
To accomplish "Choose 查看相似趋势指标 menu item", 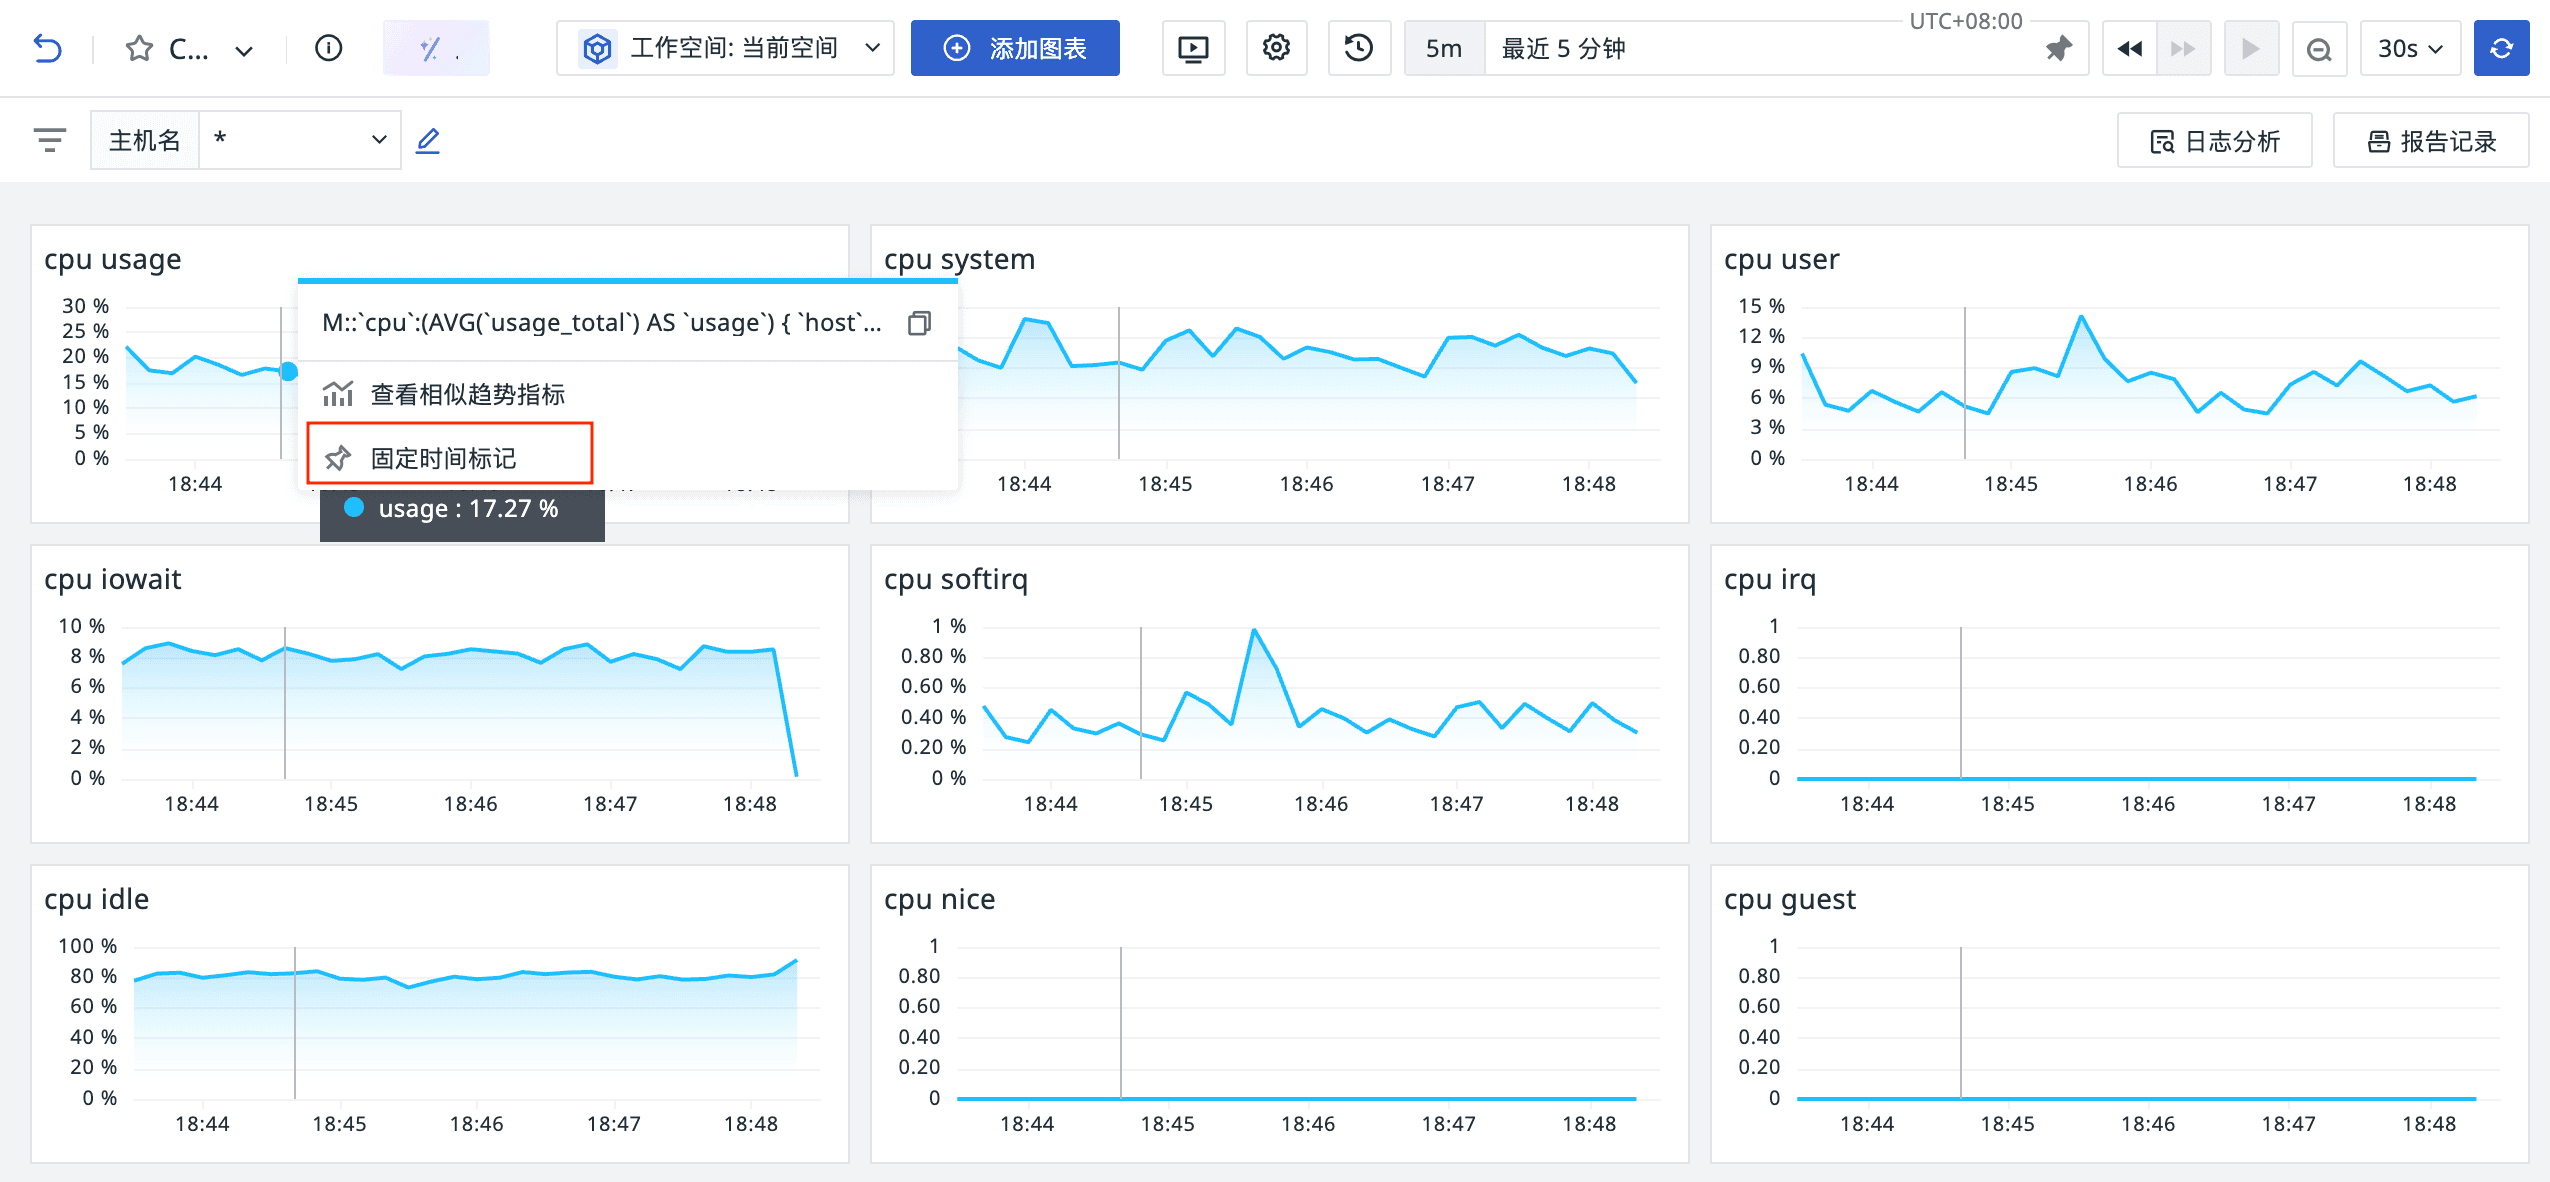I will pos(467,394).
